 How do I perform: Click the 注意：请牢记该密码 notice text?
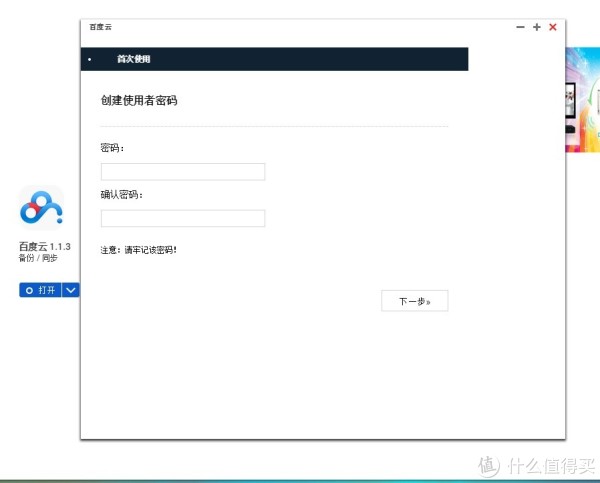pos(139,250)
